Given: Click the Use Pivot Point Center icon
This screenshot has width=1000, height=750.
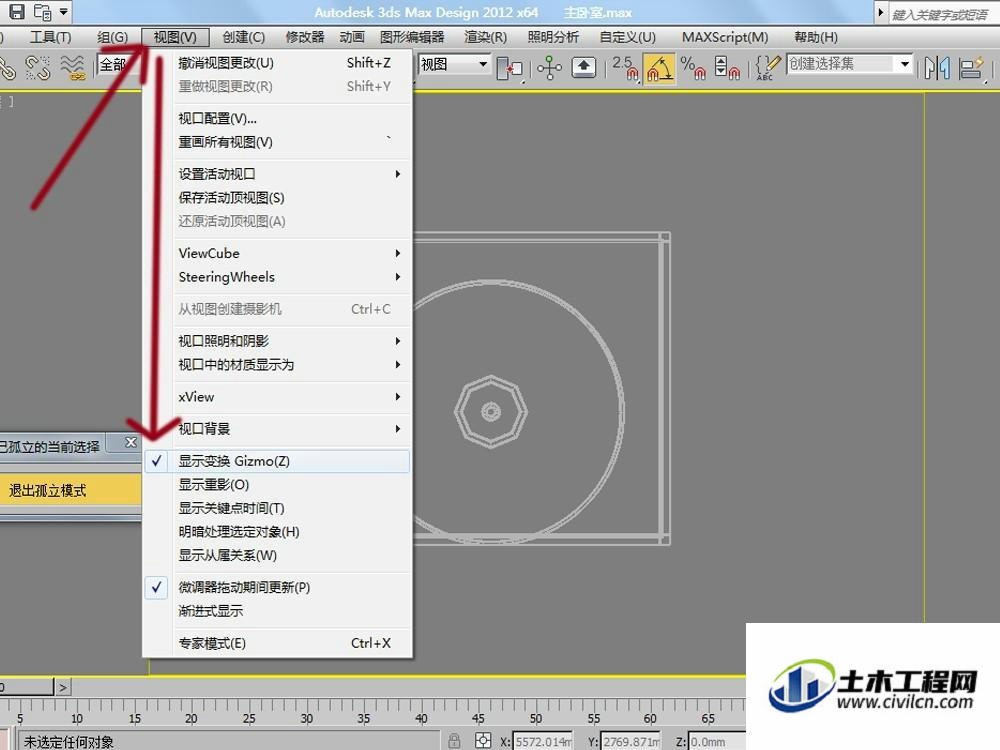Looking at the screenshot, I should 509,68.
